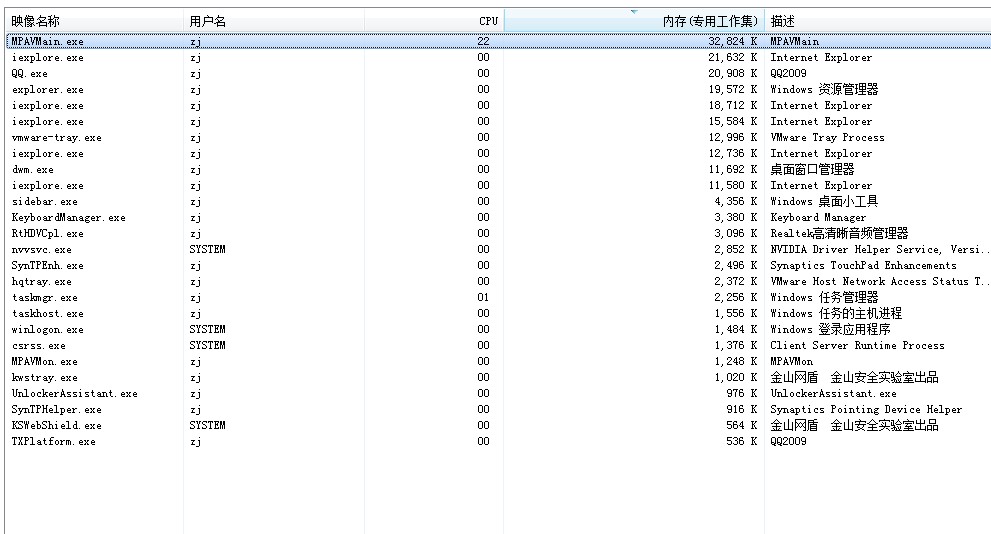Image resolution: width=991 pixels, height=534 pixels.
Task: Click the sort arrow above the memory column
Action: [633, 12]
